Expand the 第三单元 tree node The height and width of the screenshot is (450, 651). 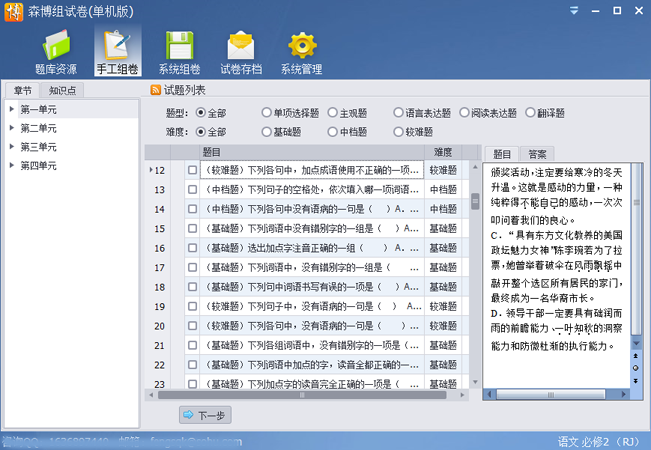[x=11, y=147]
